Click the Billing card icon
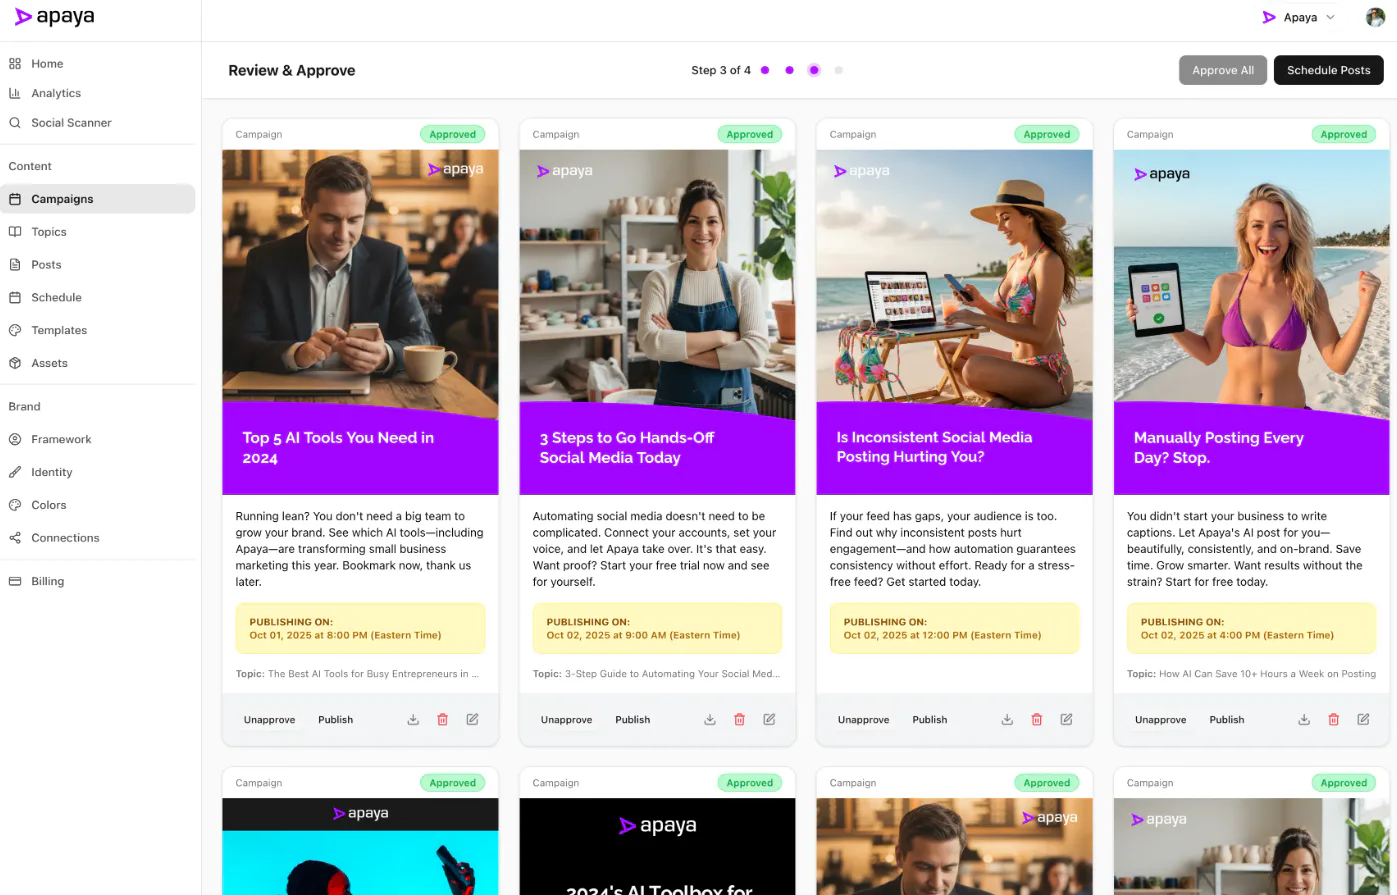 click(15, 581)
